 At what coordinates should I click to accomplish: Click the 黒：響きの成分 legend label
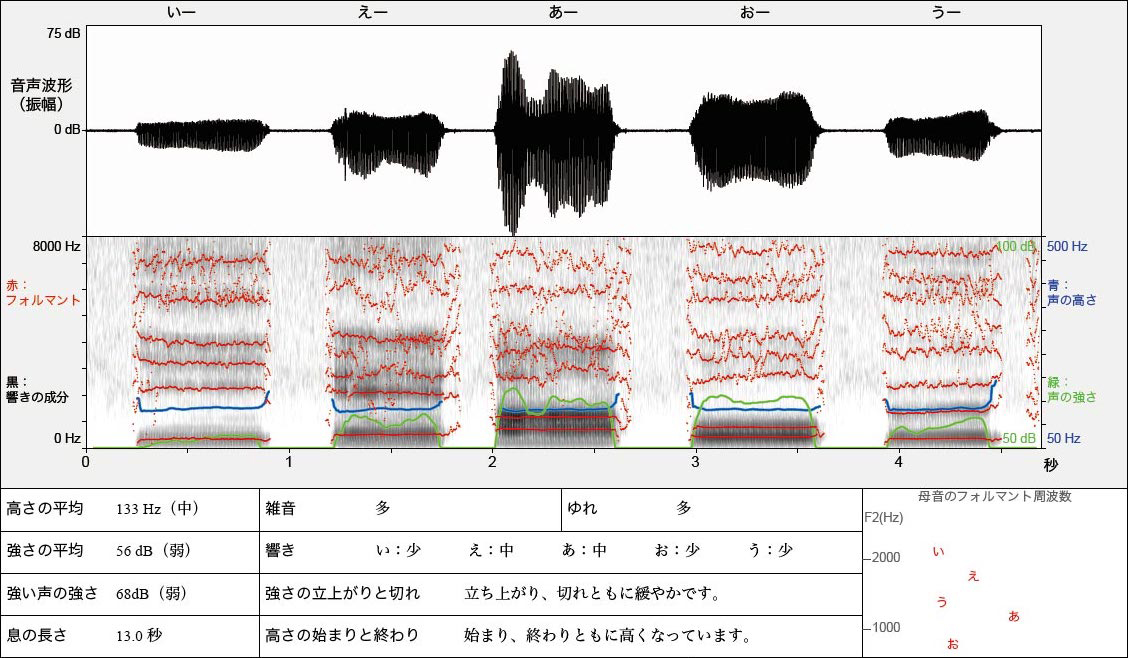[36, 389]
